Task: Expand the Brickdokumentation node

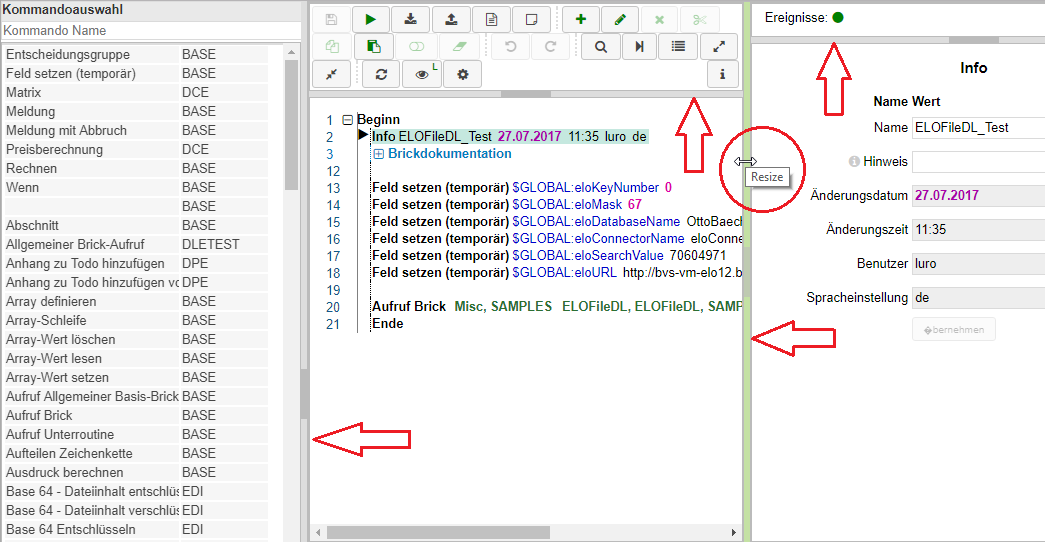Action: coord(378,154)
